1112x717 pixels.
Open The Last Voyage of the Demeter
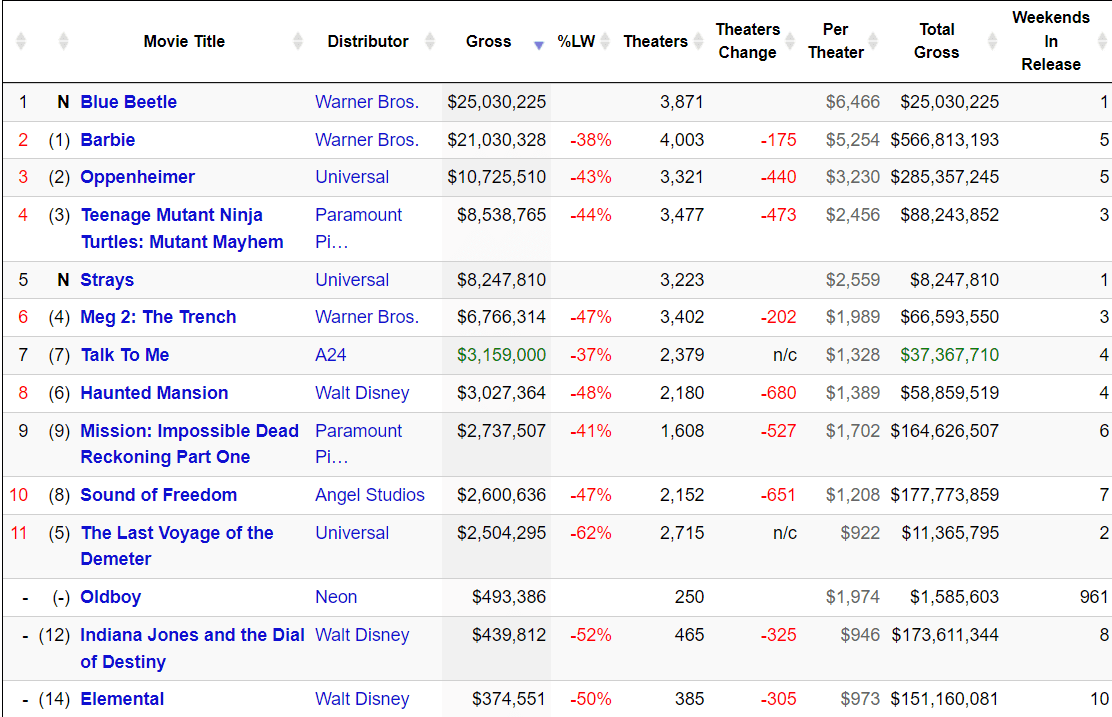[177, 546]
